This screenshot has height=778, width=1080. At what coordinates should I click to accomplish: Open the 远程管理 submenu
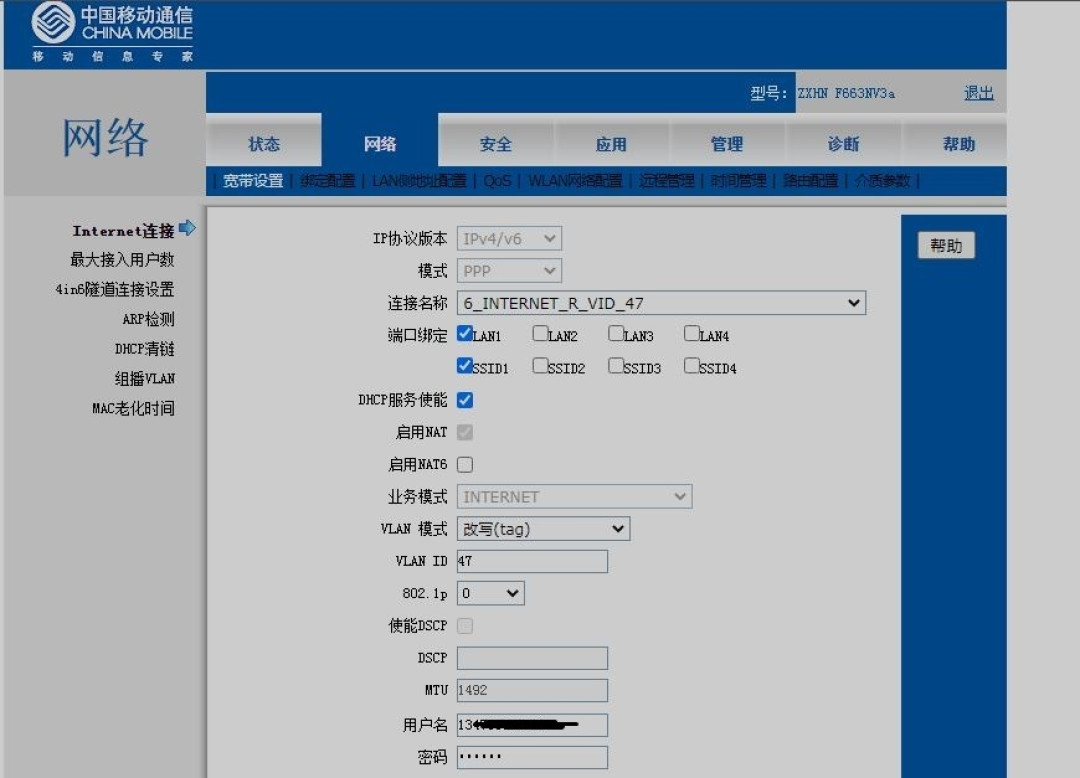coord(667,181)
